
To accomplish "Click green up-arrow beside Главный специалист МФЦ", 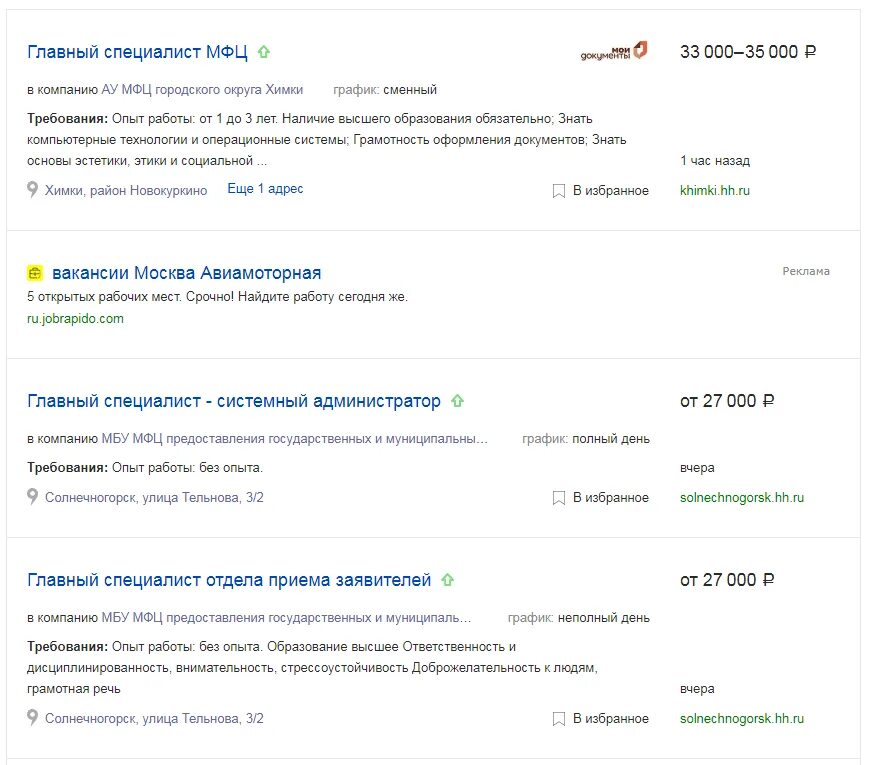I will tap(264, 52).
